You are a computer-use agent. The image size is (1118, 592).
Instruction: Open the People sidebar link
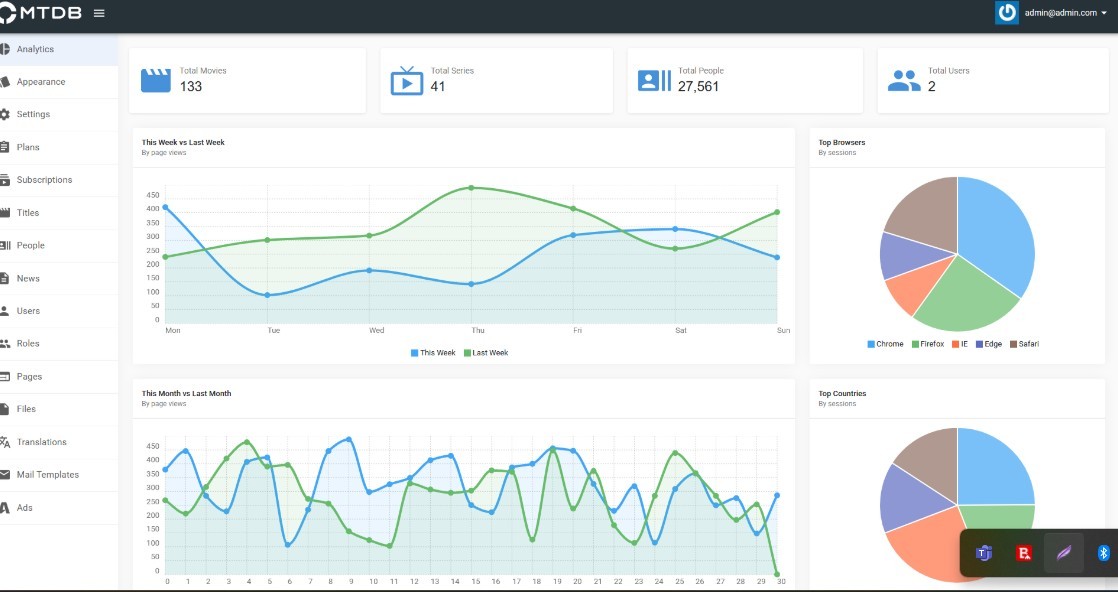pos(58,245)
